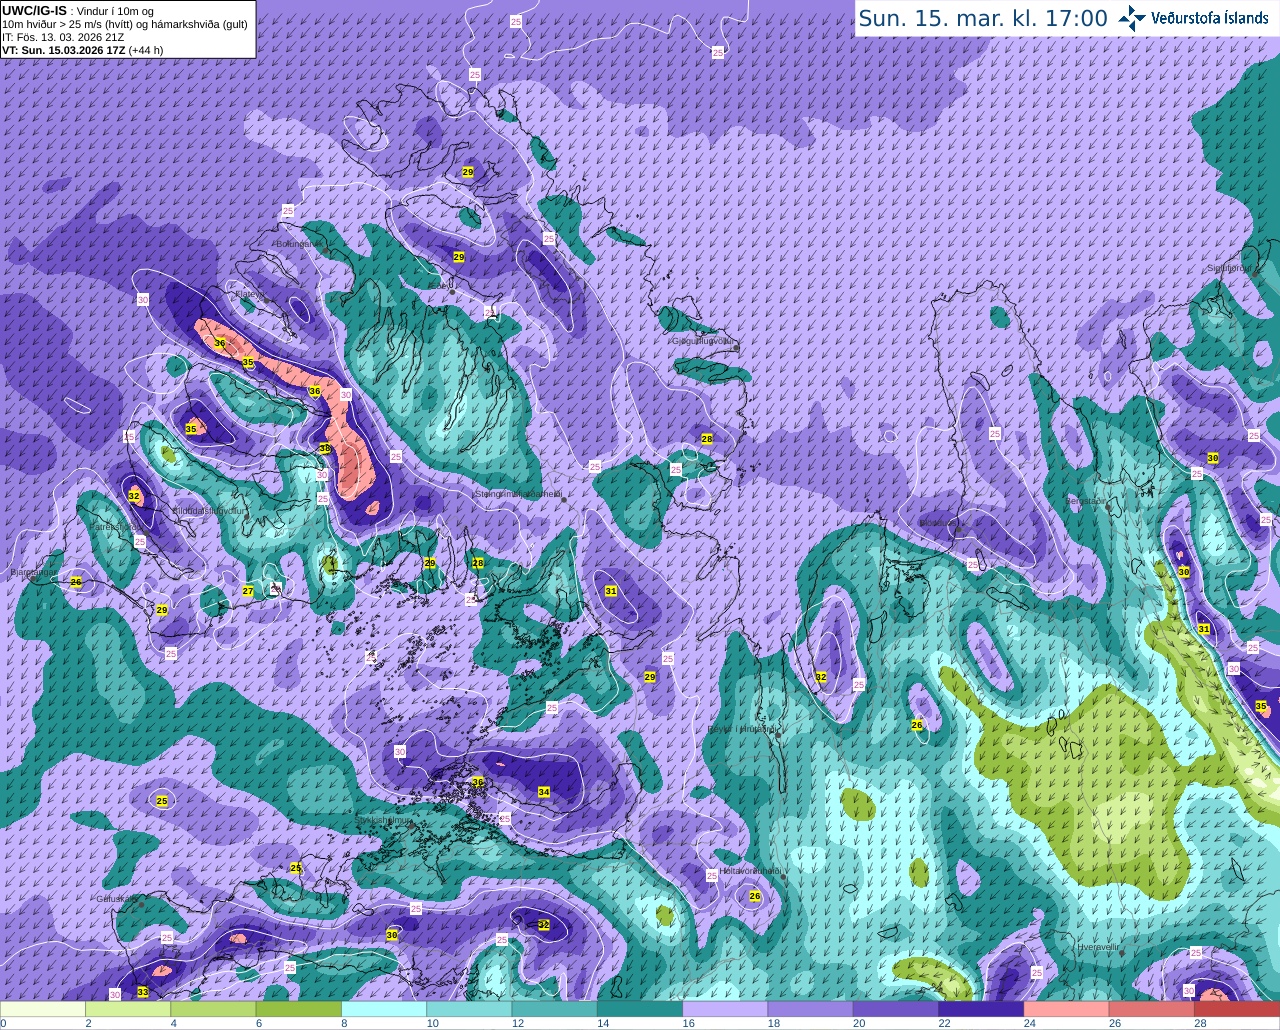Screen dimensions: 1280x1030
Task: Click the Patreksfjörður station label
Action: 116,526
